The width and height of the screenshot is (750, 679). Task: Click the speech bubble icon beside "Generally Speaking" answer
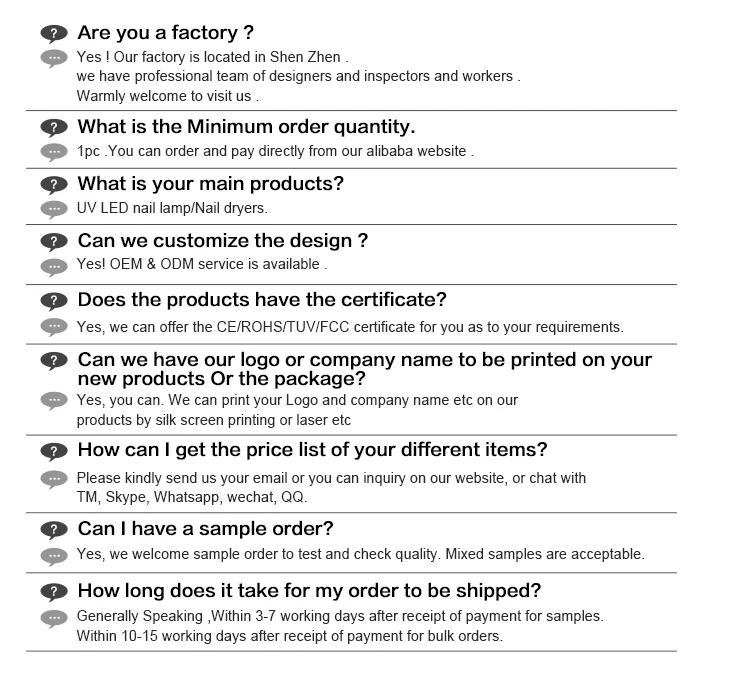coord(54,617)
